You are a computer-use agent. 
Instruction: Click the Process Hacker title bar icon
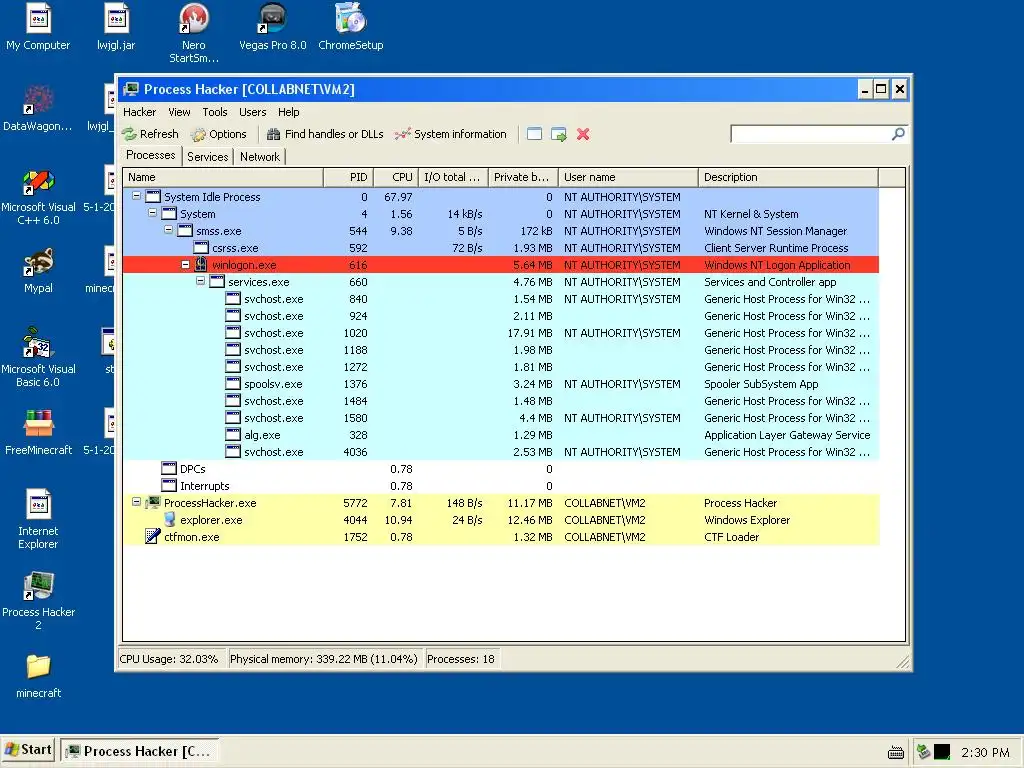[131, 89]
